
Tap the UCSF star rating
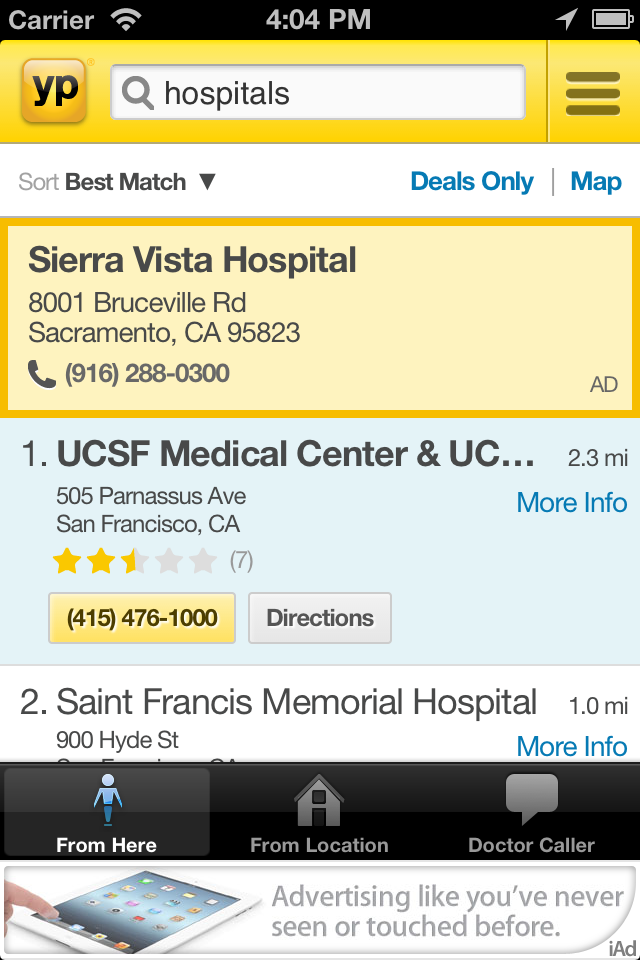(x=135, y=561)
